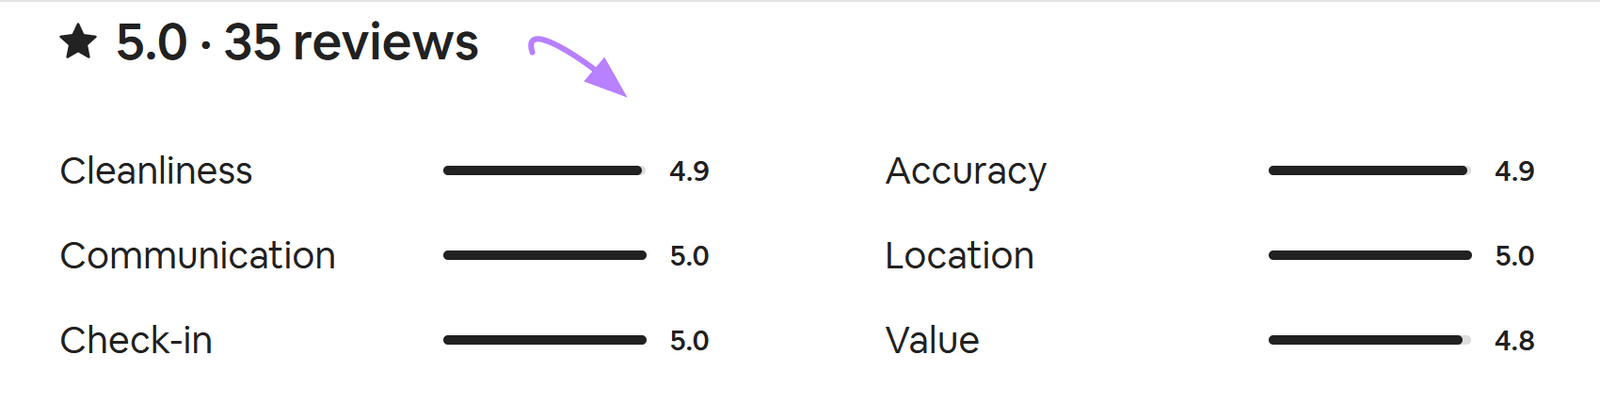Click the black star rating icon
The height and width of the screenshot is (404, 1600).
(78, 42)
